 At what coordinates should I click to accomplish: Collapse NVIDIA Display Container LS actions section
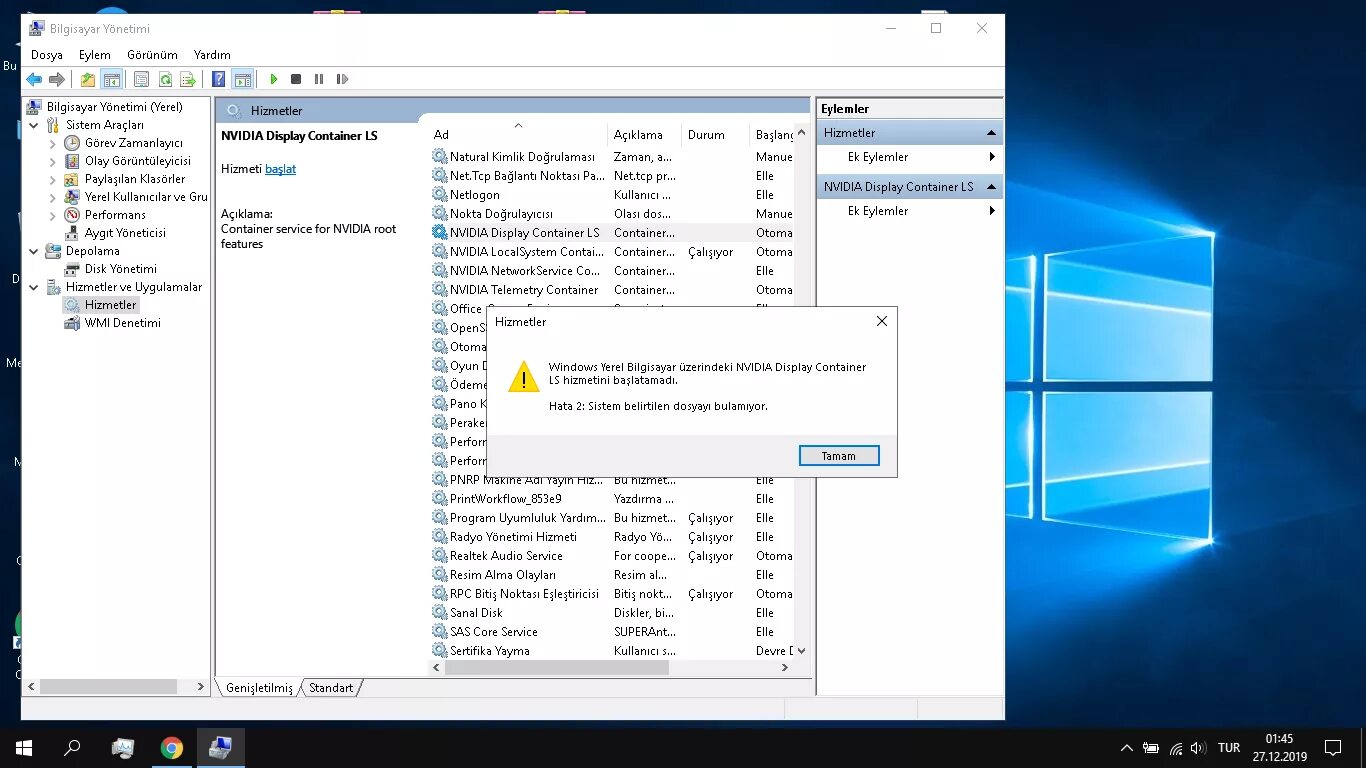point(991,187)
